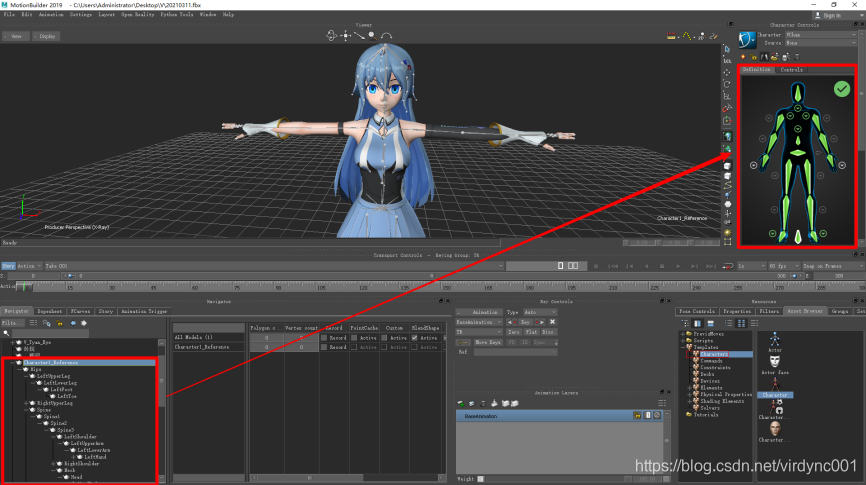Open the Snap on Frames dropdown

833,266
